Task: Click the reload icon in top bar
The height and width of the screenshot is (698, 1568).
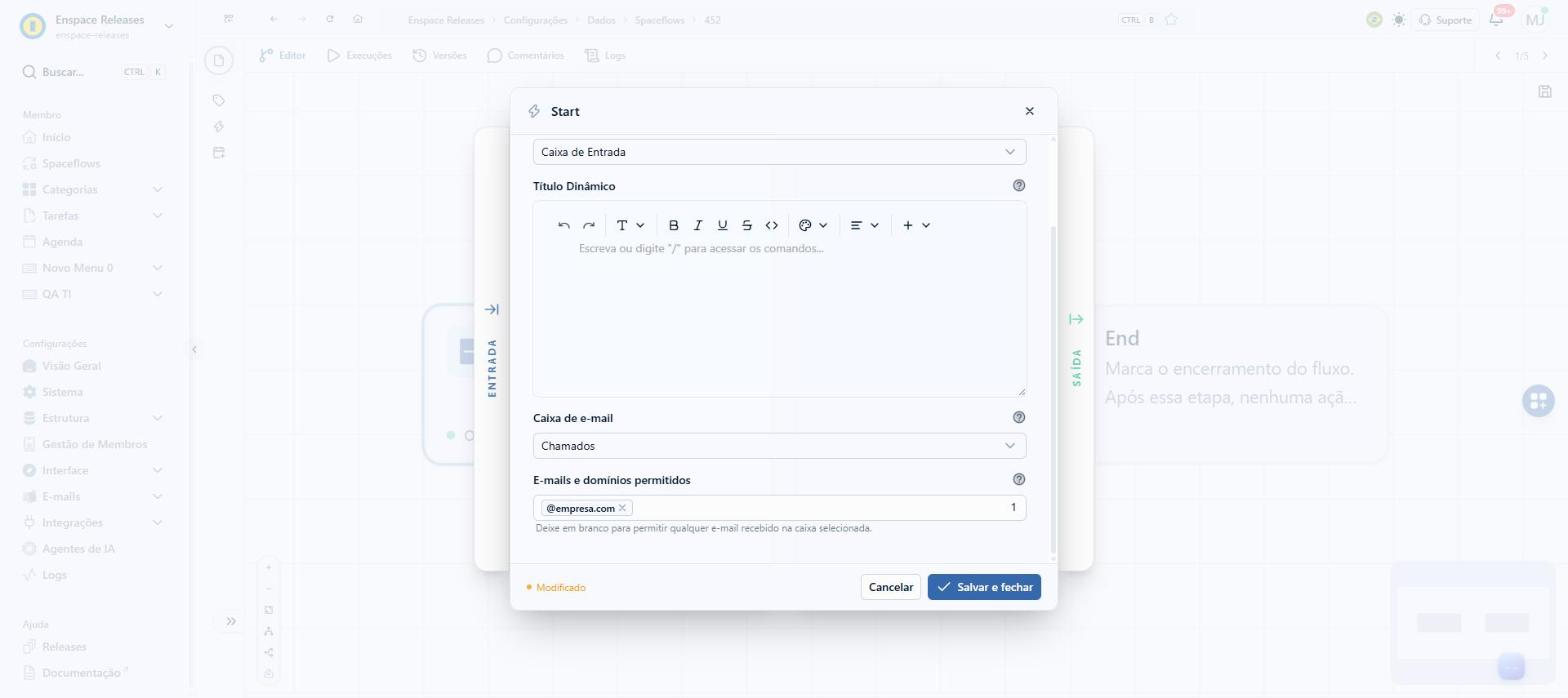Action: click(x=330, y=19)
